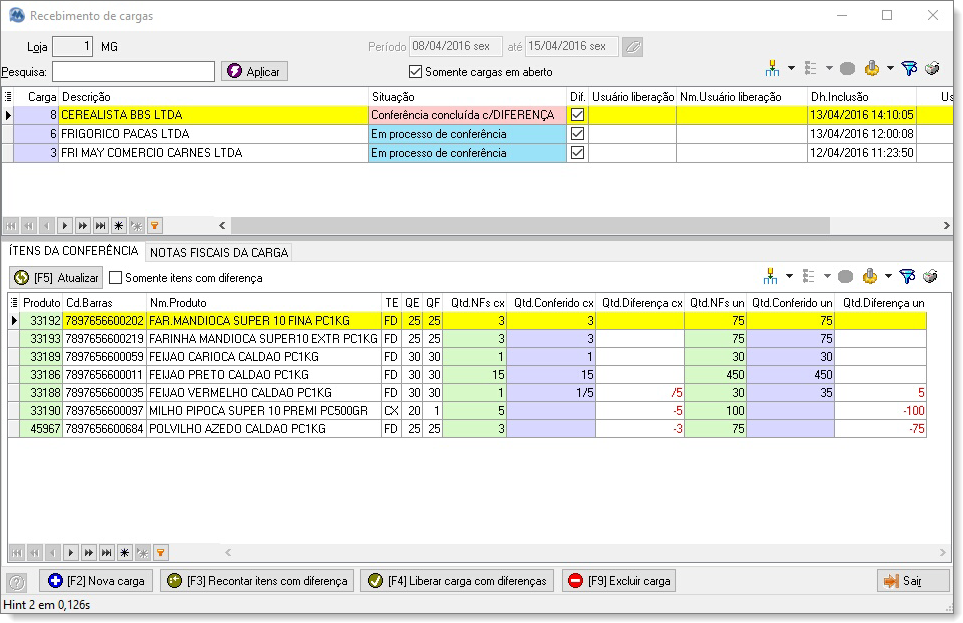This screenshot has width=963, height=623.
Task: Expand arrow next to items grid tree-list icon
Action: 827,276
